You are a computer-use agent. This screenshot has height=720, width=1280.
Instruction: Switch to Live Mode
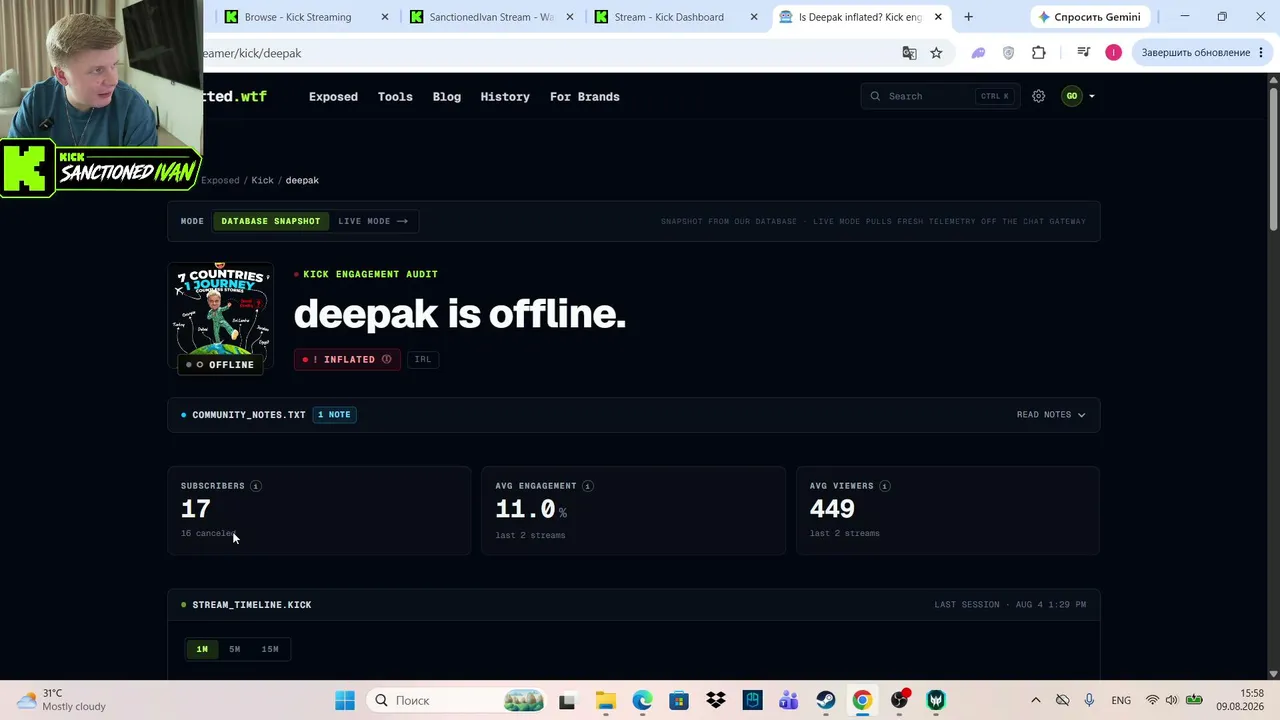[x=373, y=221]
